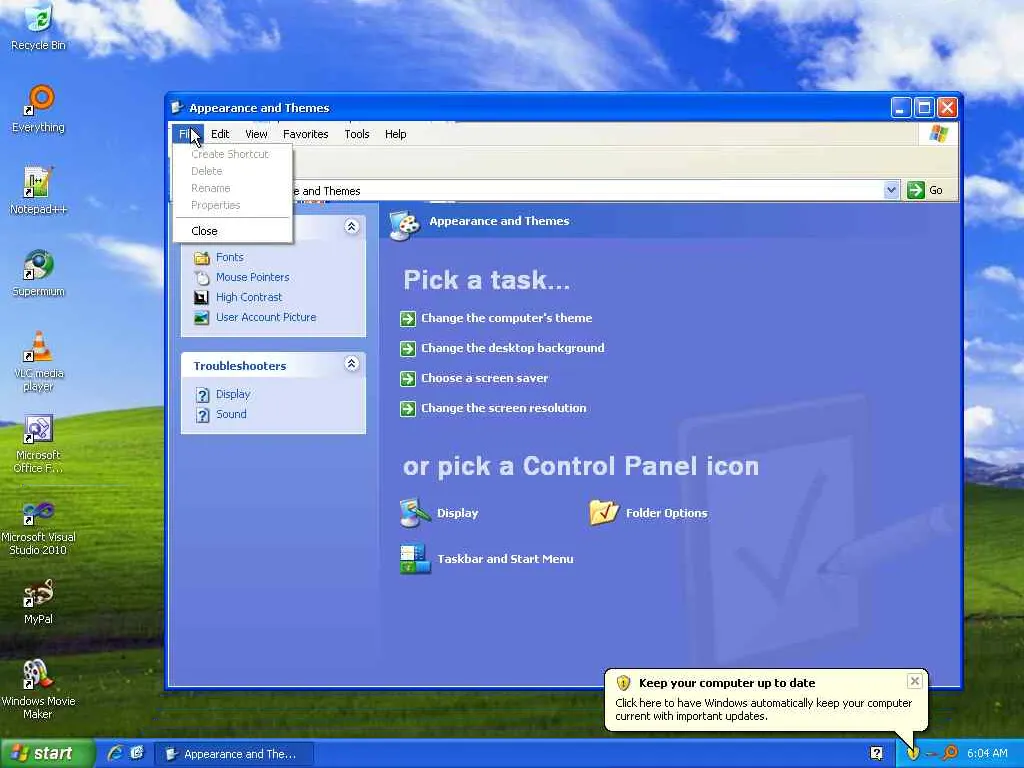1024x768 pixels.
Task: Open the Tools menu
Action: (357, 134)
